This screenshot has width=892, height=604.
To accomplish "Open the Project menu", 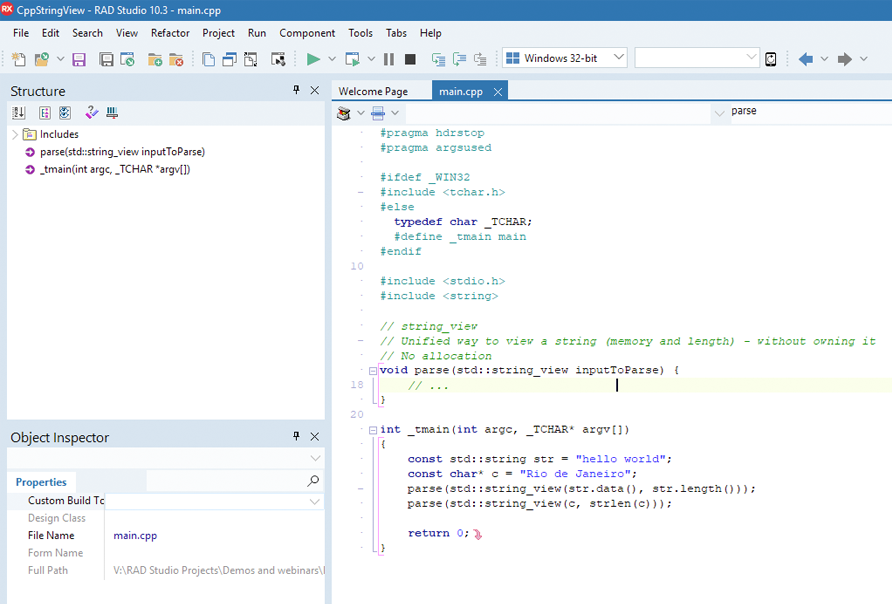I will 218,33.
